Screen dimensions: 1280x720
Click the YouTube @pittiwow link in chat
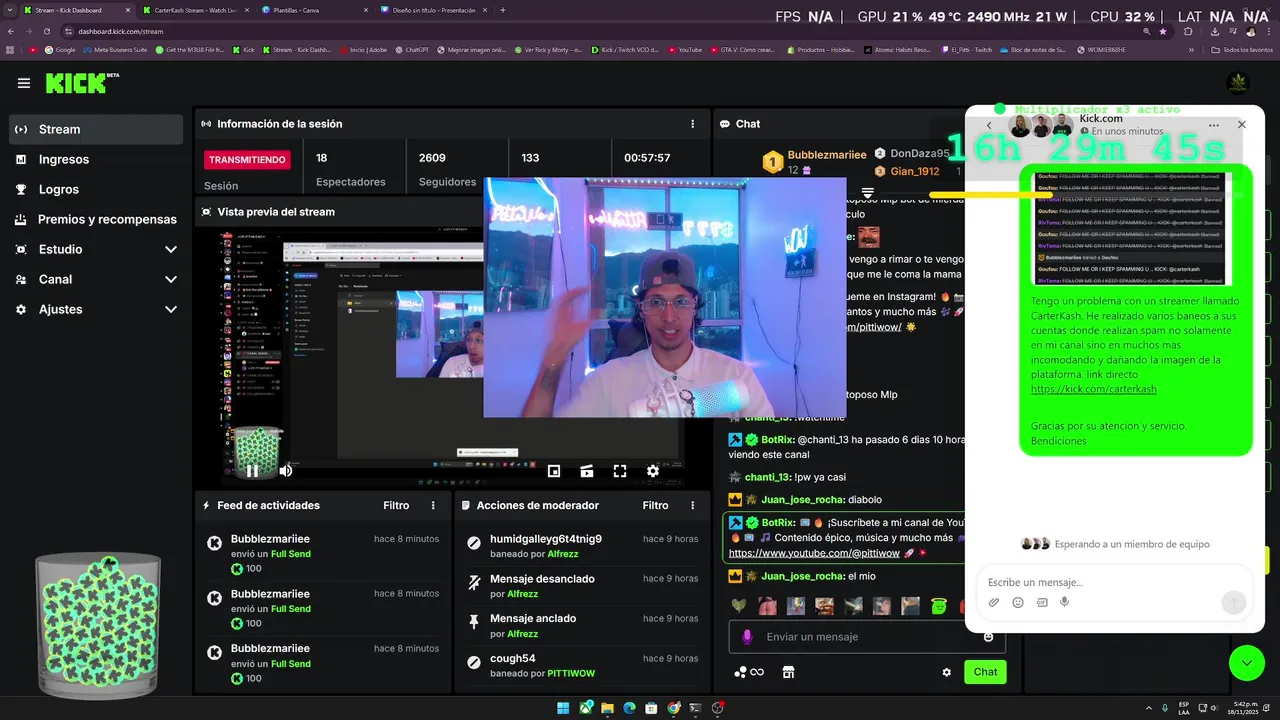814,553
